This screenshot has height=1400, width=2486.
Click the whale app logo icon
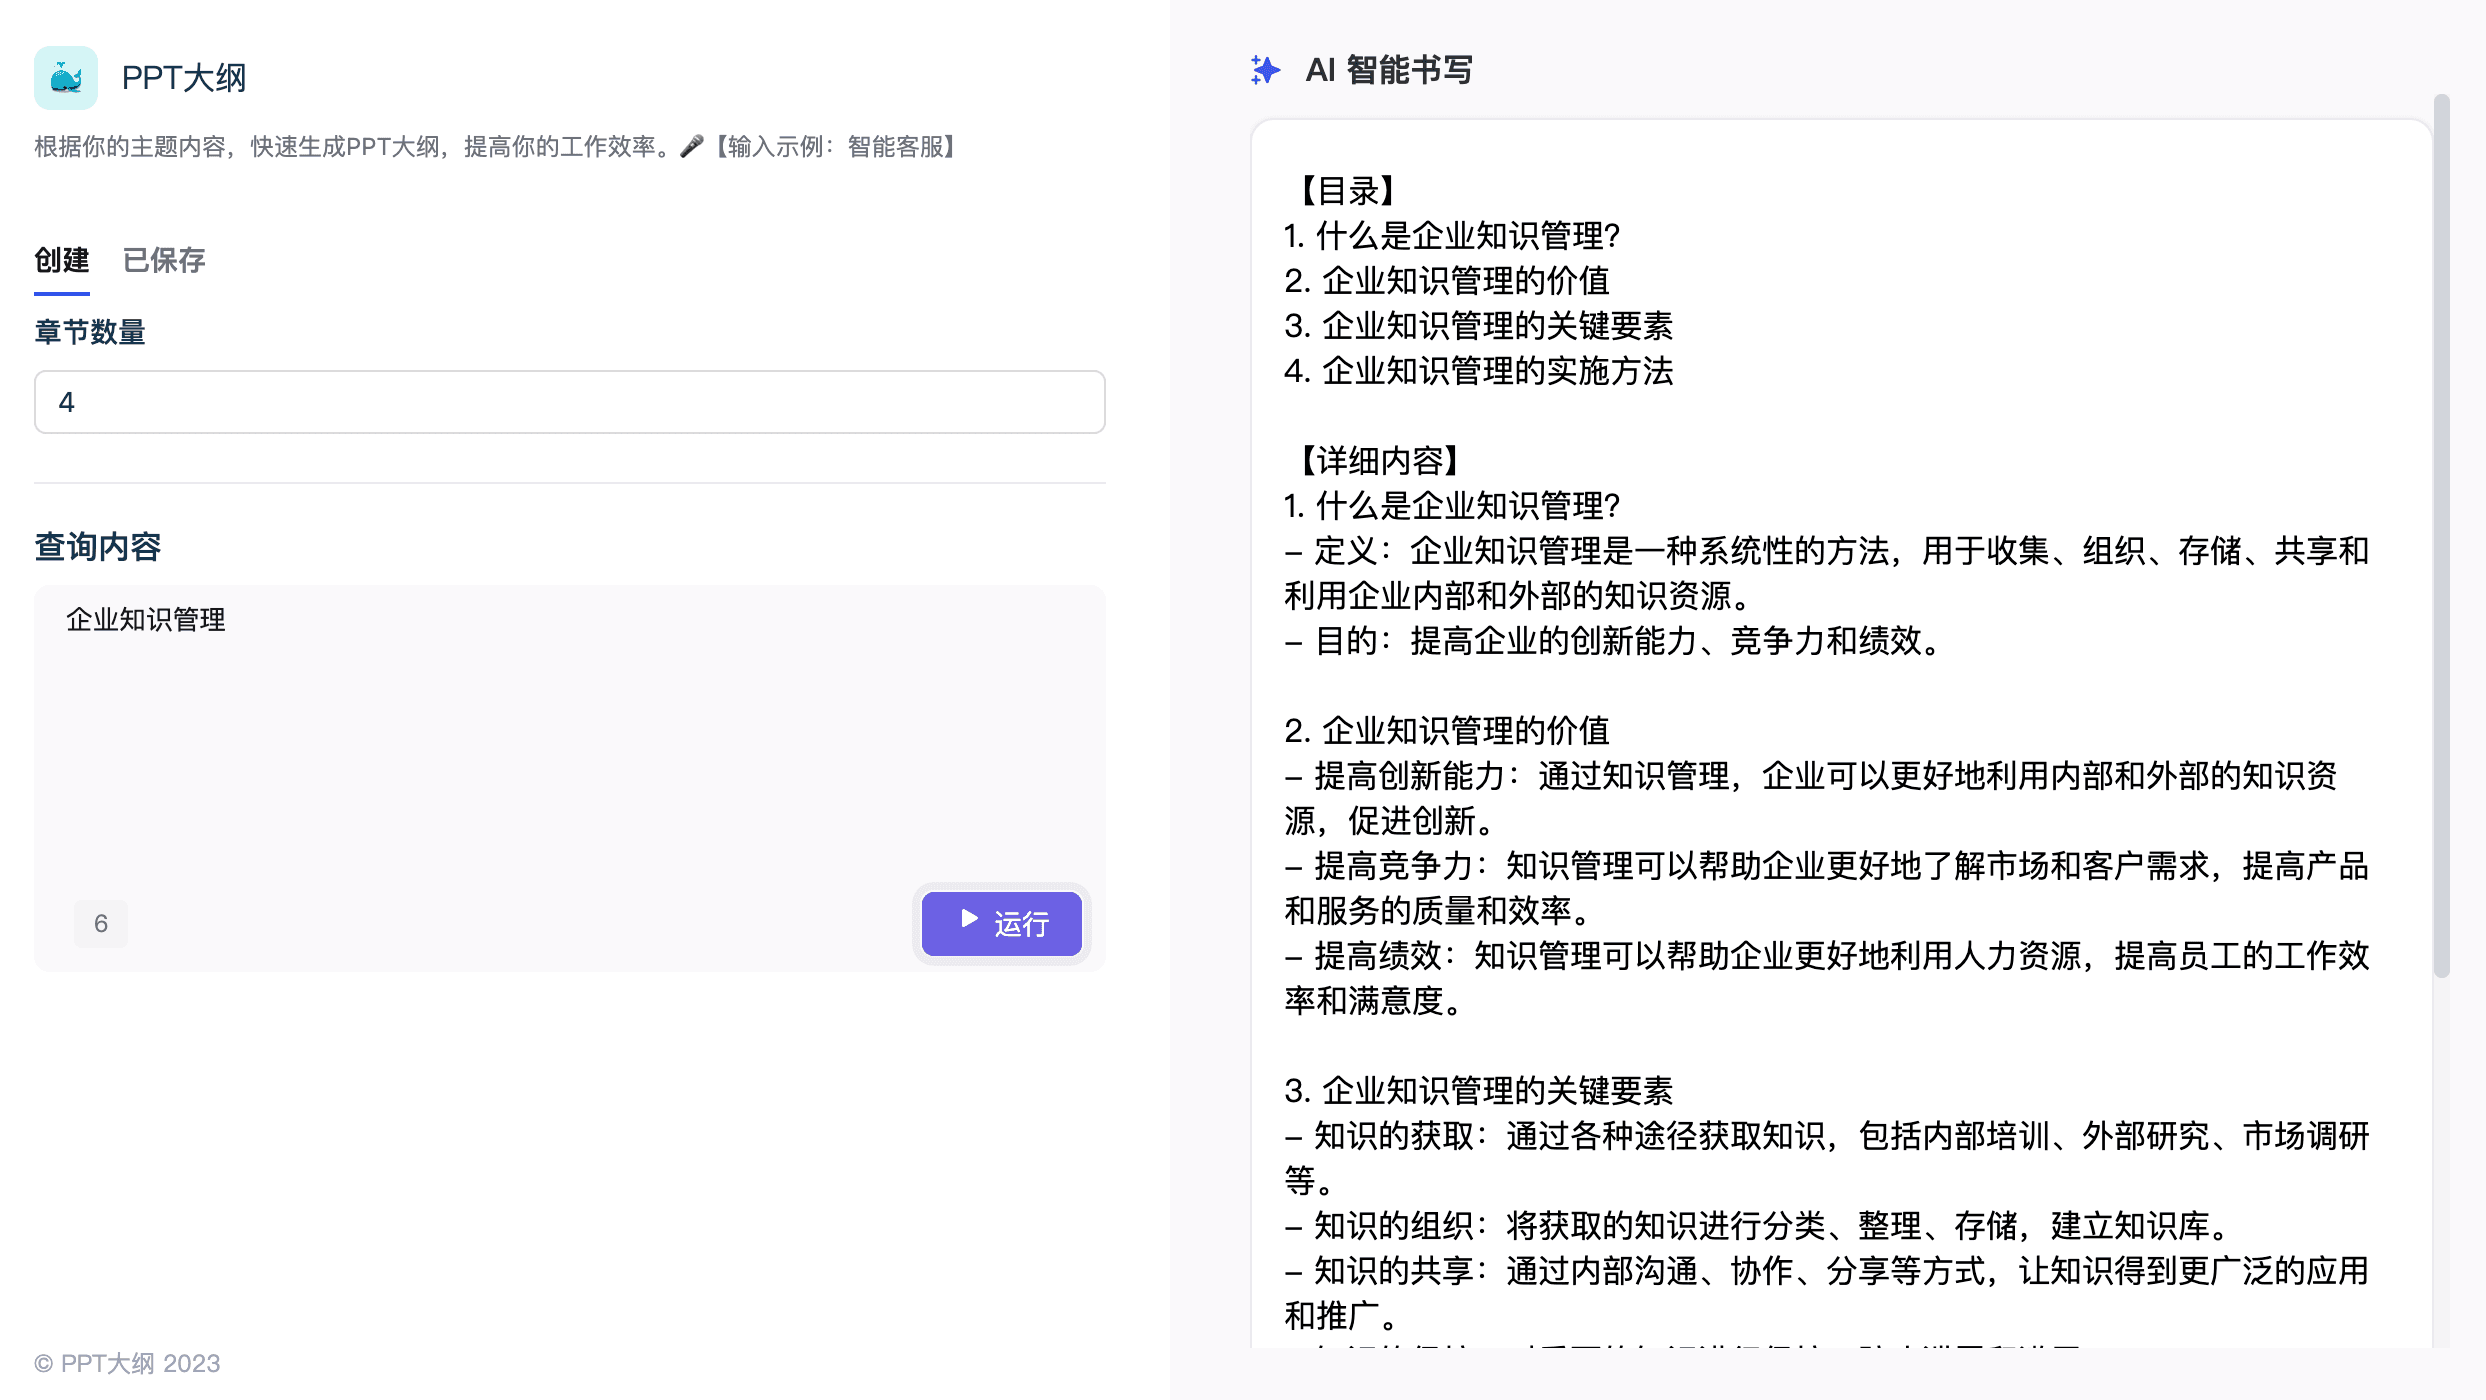click(x=66, y=78)
